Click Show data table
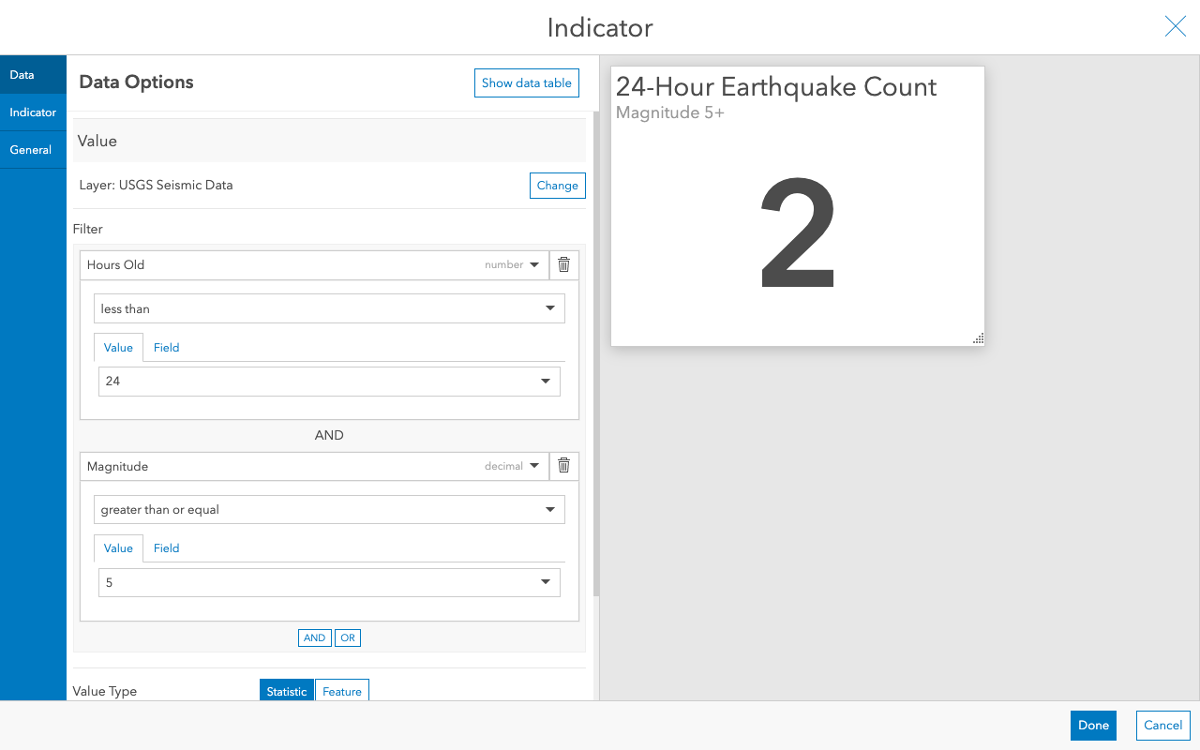 click(526, 83)
